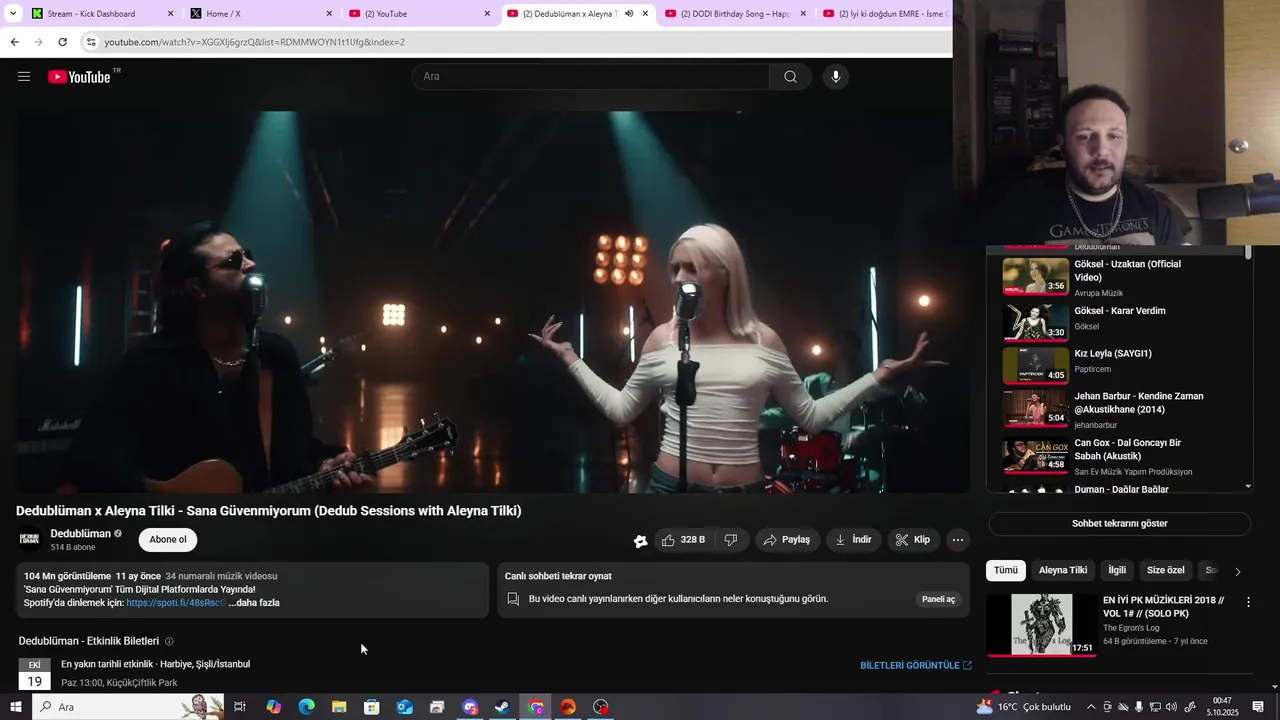Show hidden system tray icons
1280x720 pixels.
1091,707
